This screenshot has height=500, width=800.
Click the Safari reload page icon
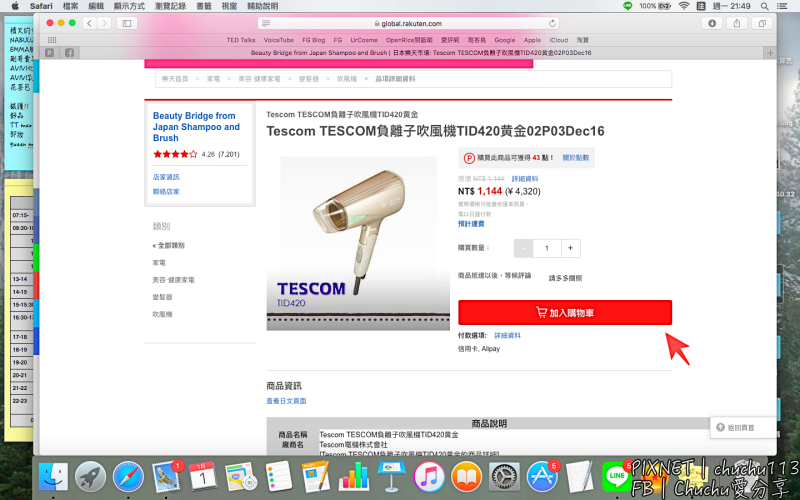click(552, 23)
